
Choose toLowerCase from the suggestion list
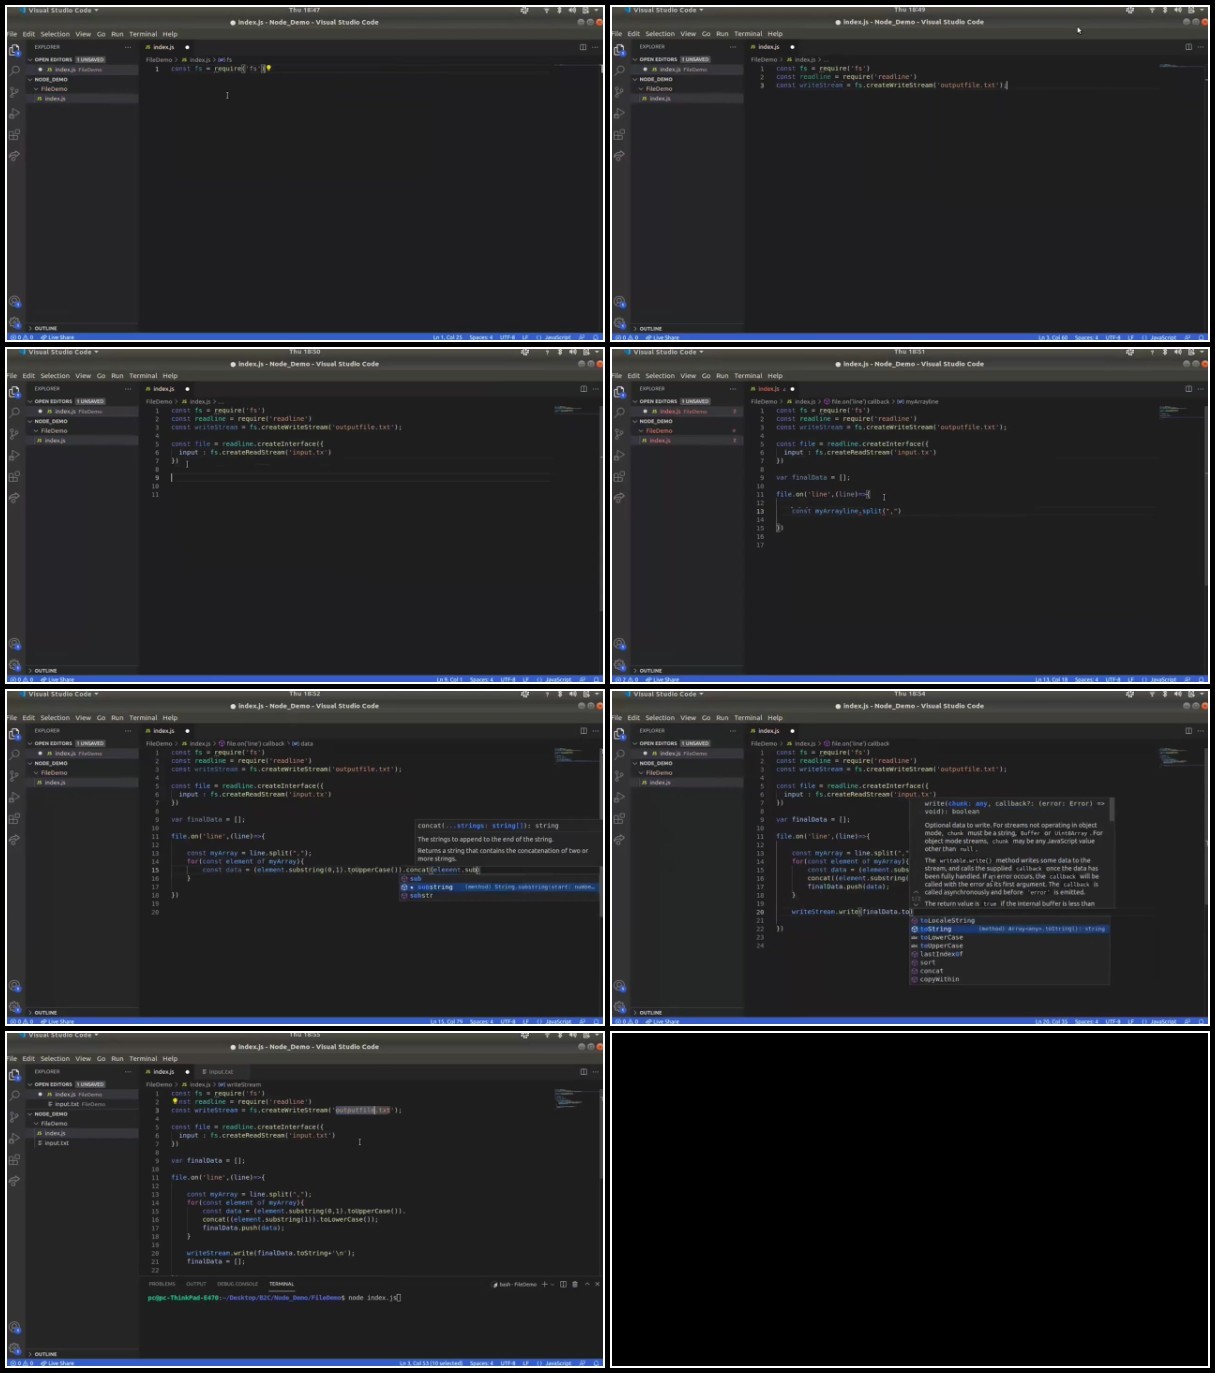(x=1008, y=937)
